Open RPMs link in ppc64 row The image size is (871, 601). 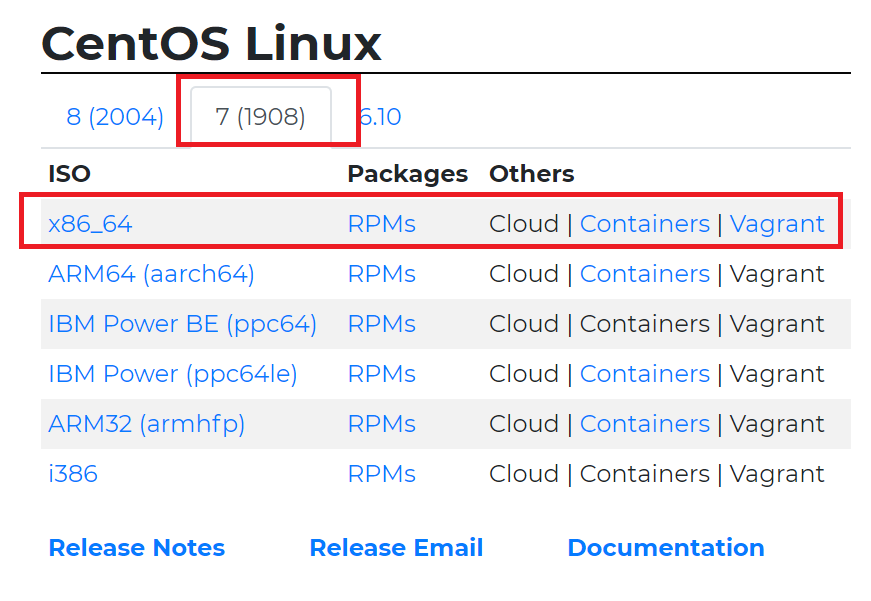coord(382,324)
